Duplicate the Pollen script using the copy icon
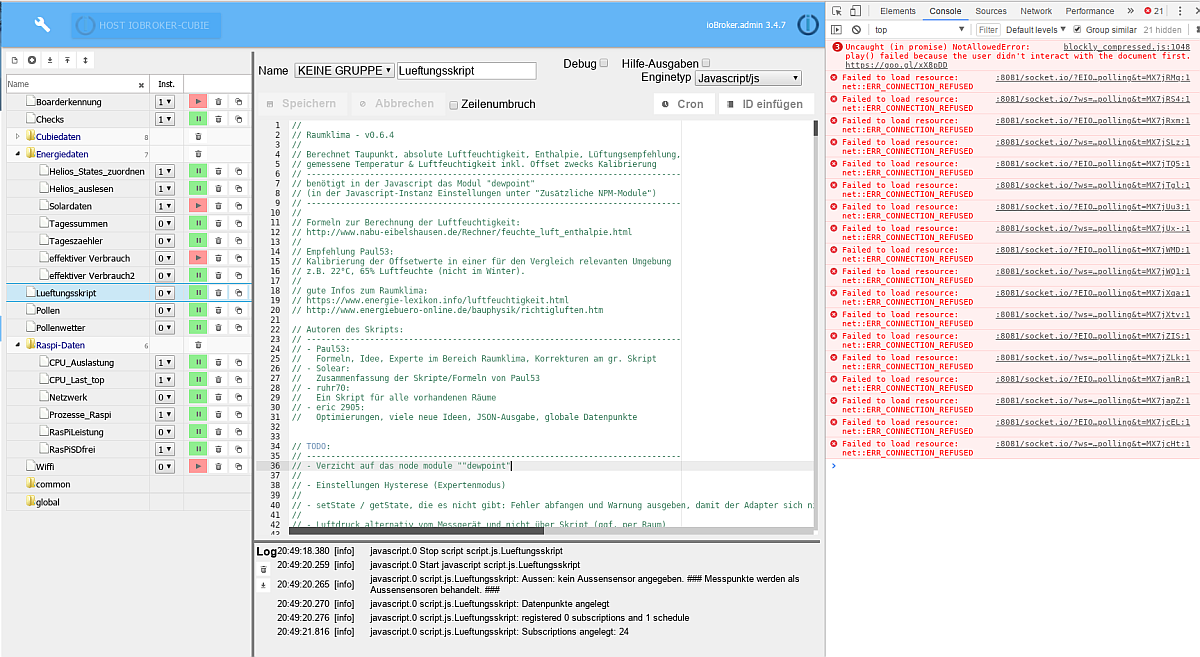The height and width of the screenshot is (657, 1200). 238,310
